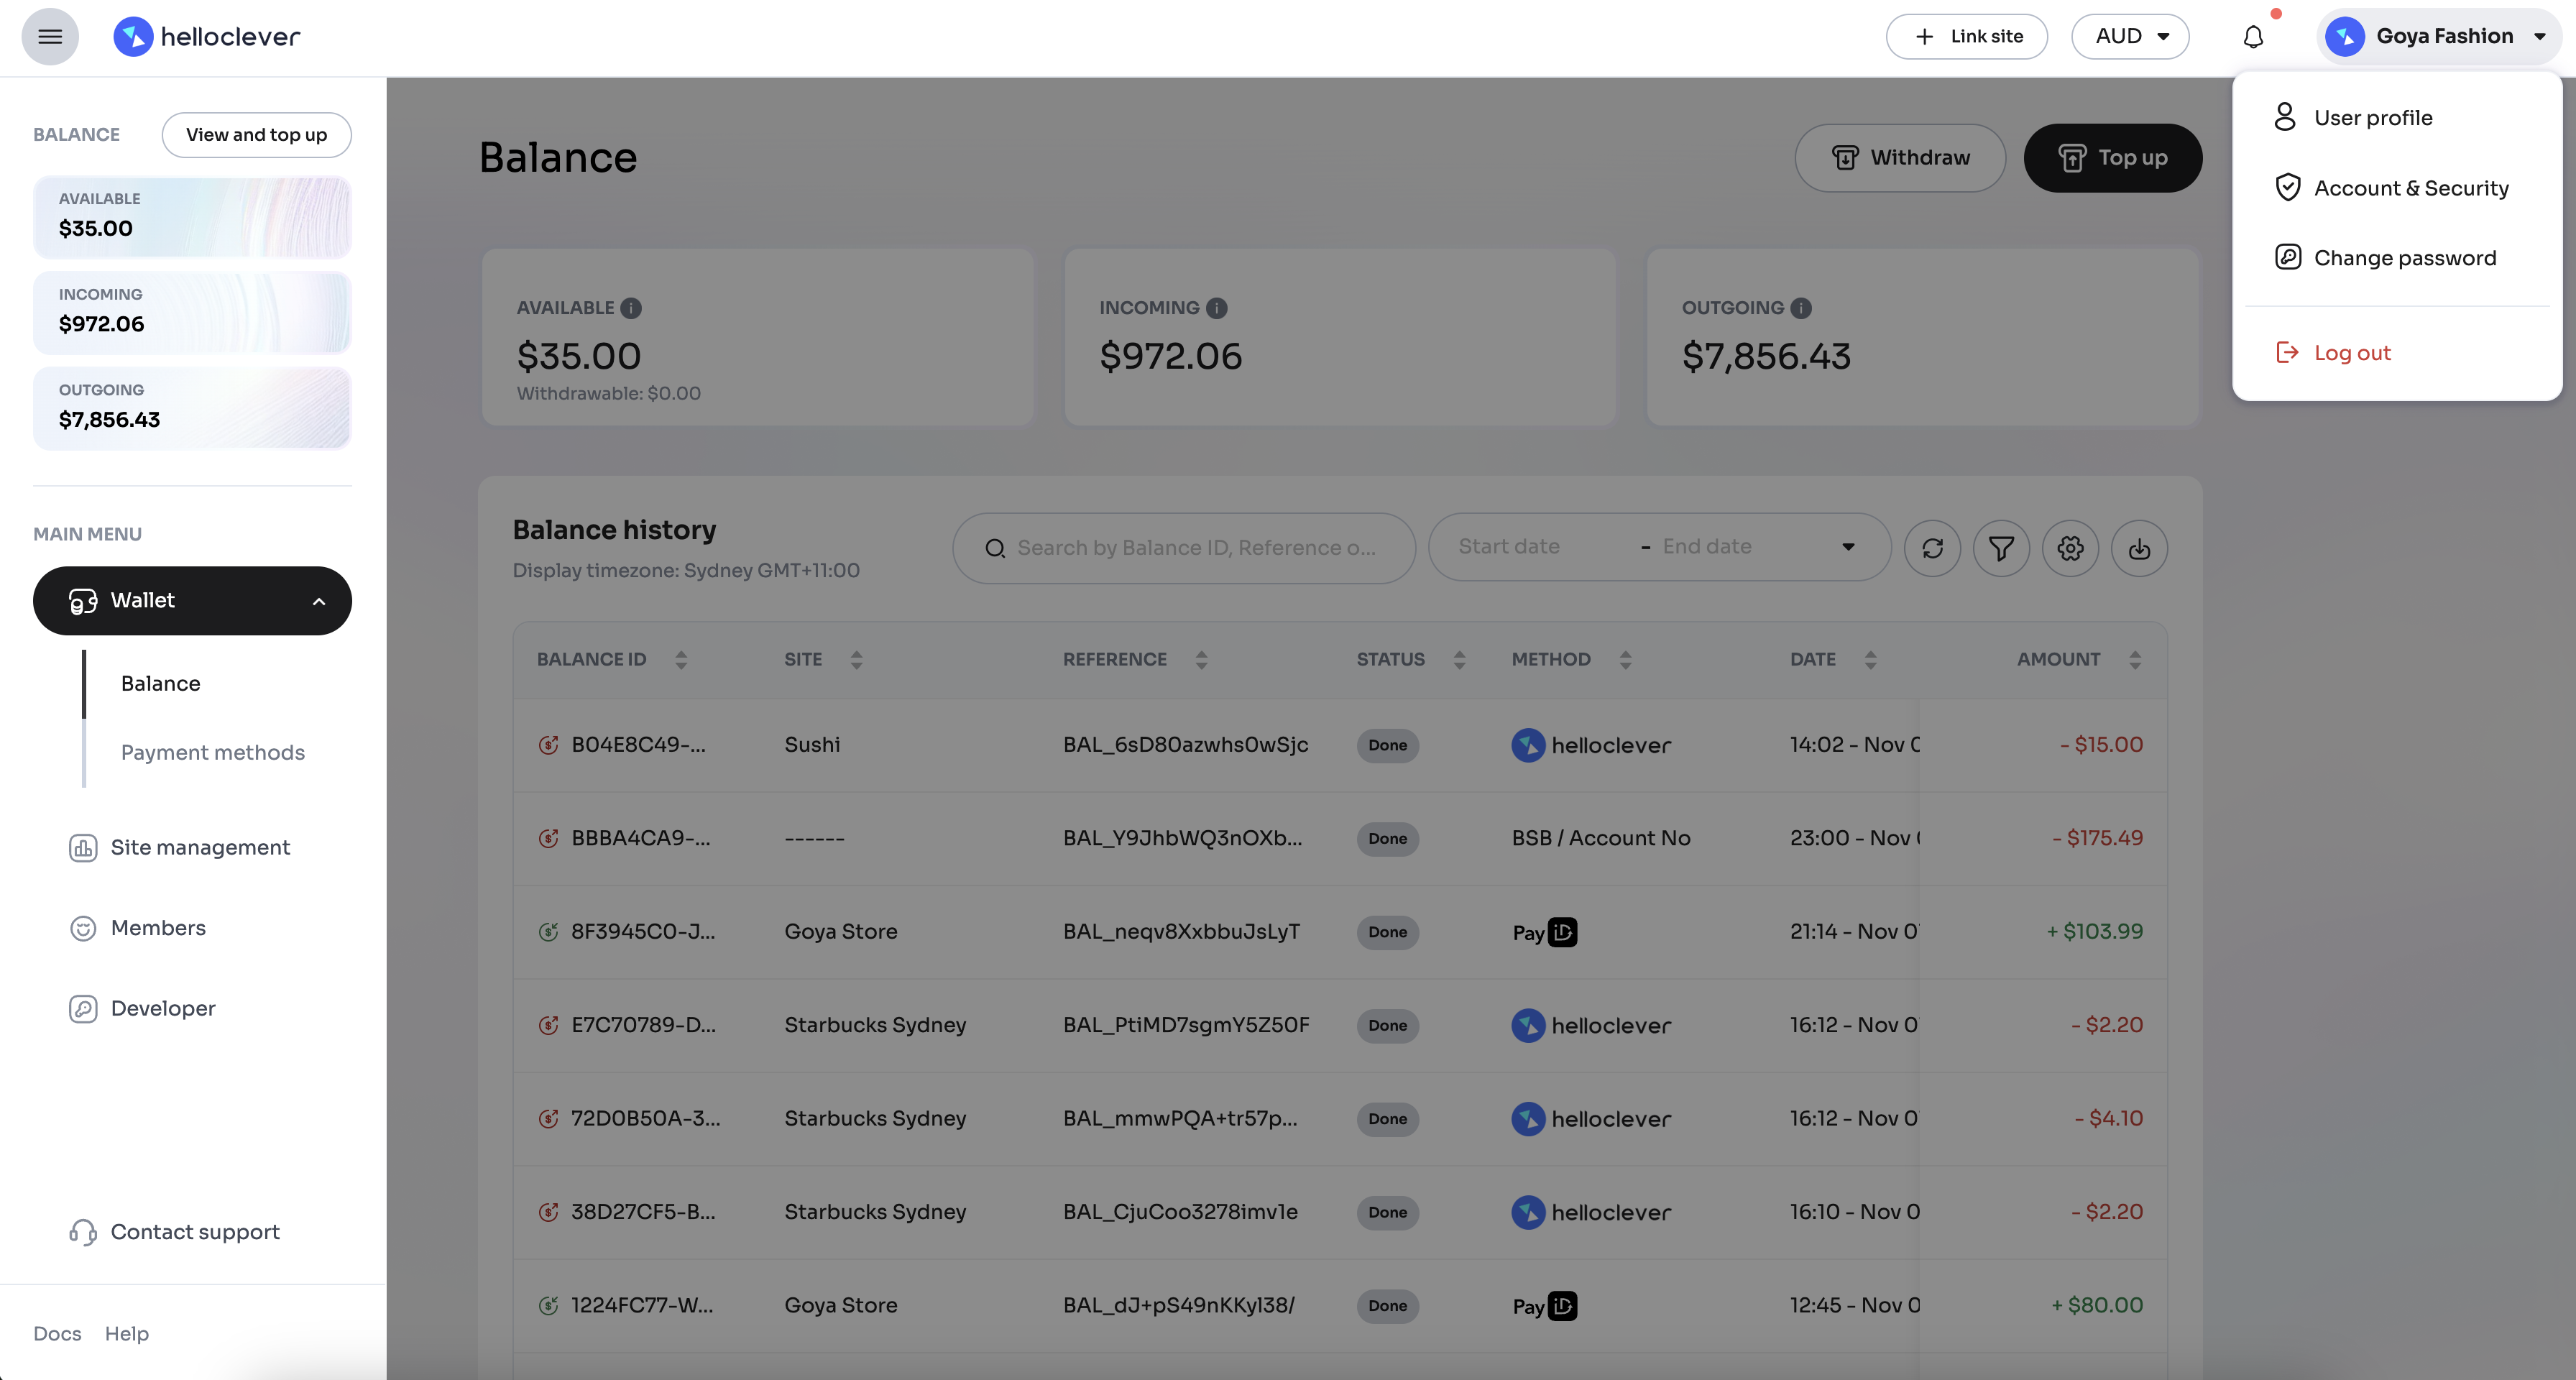
Task: Sort by Balance ID column
Action: pyautogui.click(x=681, y=660)
